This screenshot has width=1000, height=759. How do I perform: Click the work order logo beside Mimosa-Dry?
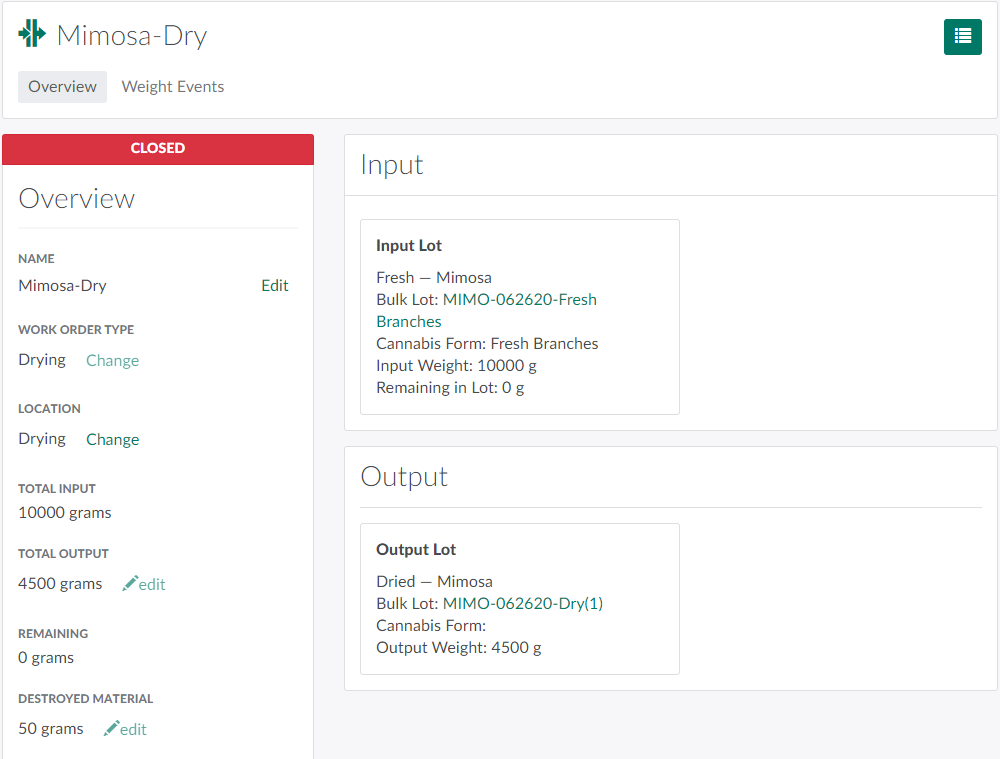point(32,34)
